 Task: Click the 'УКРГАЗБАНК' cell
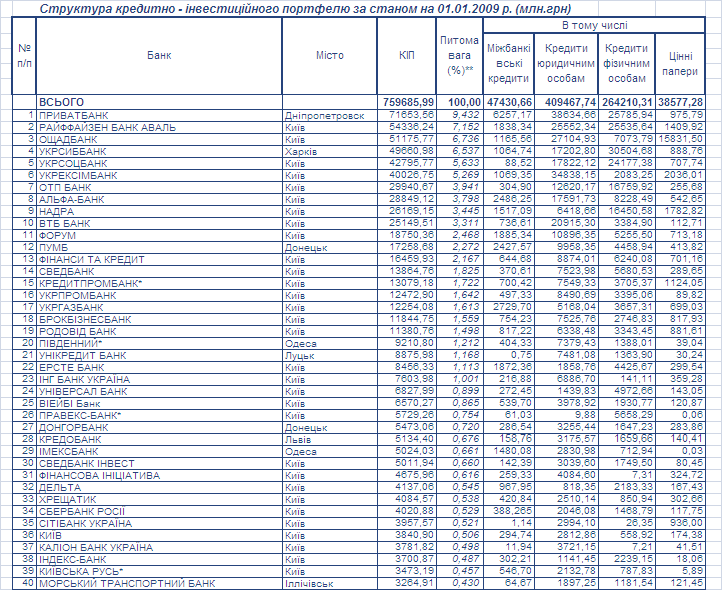tap(159, 307)
